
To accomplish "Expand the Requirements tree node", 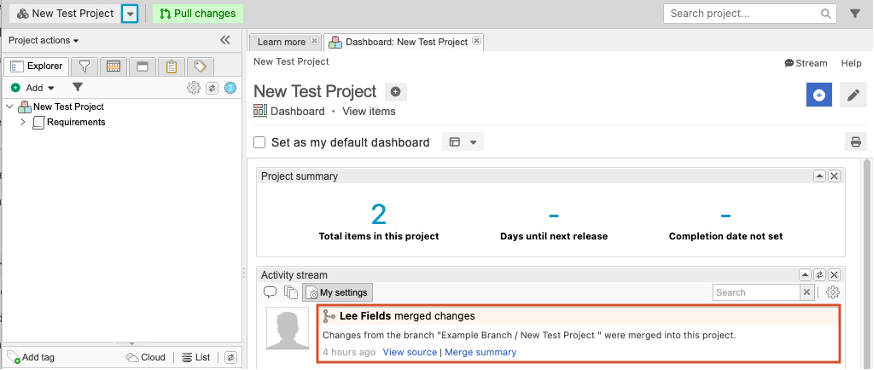I will tap(23, 121).
